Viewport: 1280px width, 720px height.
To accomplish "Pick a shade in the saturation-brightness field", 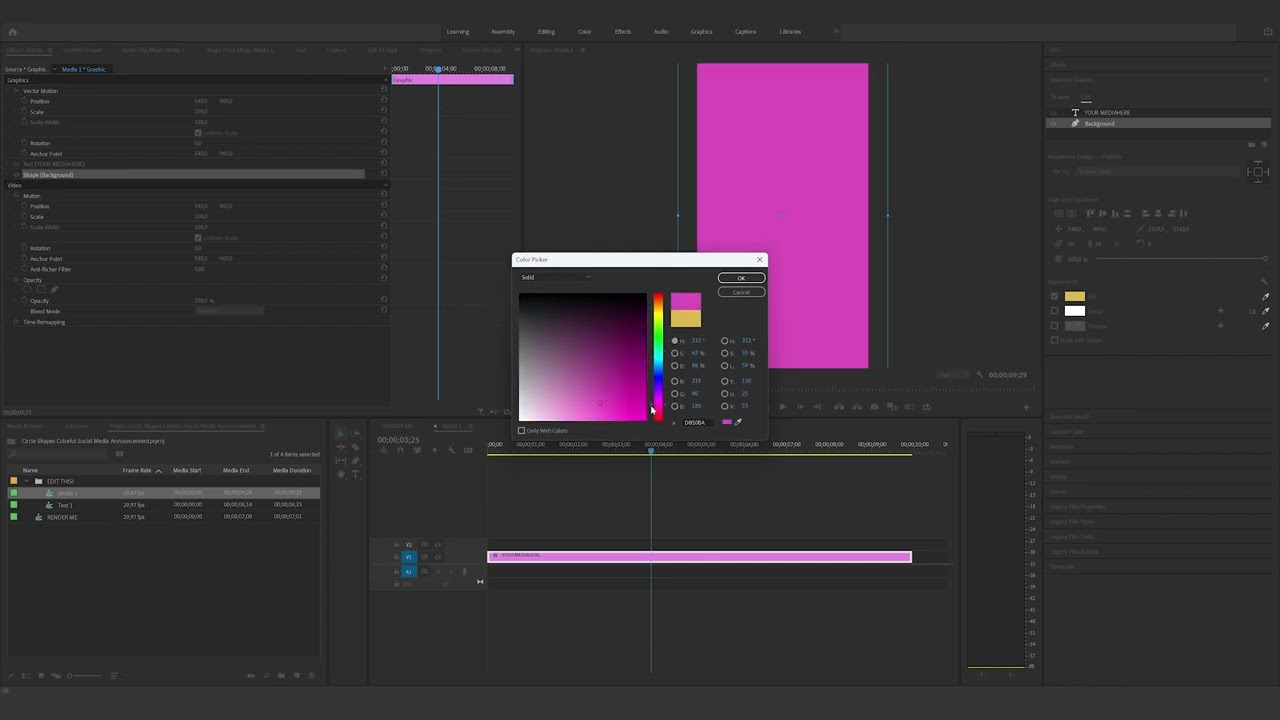I will click(x=582, y=356).
